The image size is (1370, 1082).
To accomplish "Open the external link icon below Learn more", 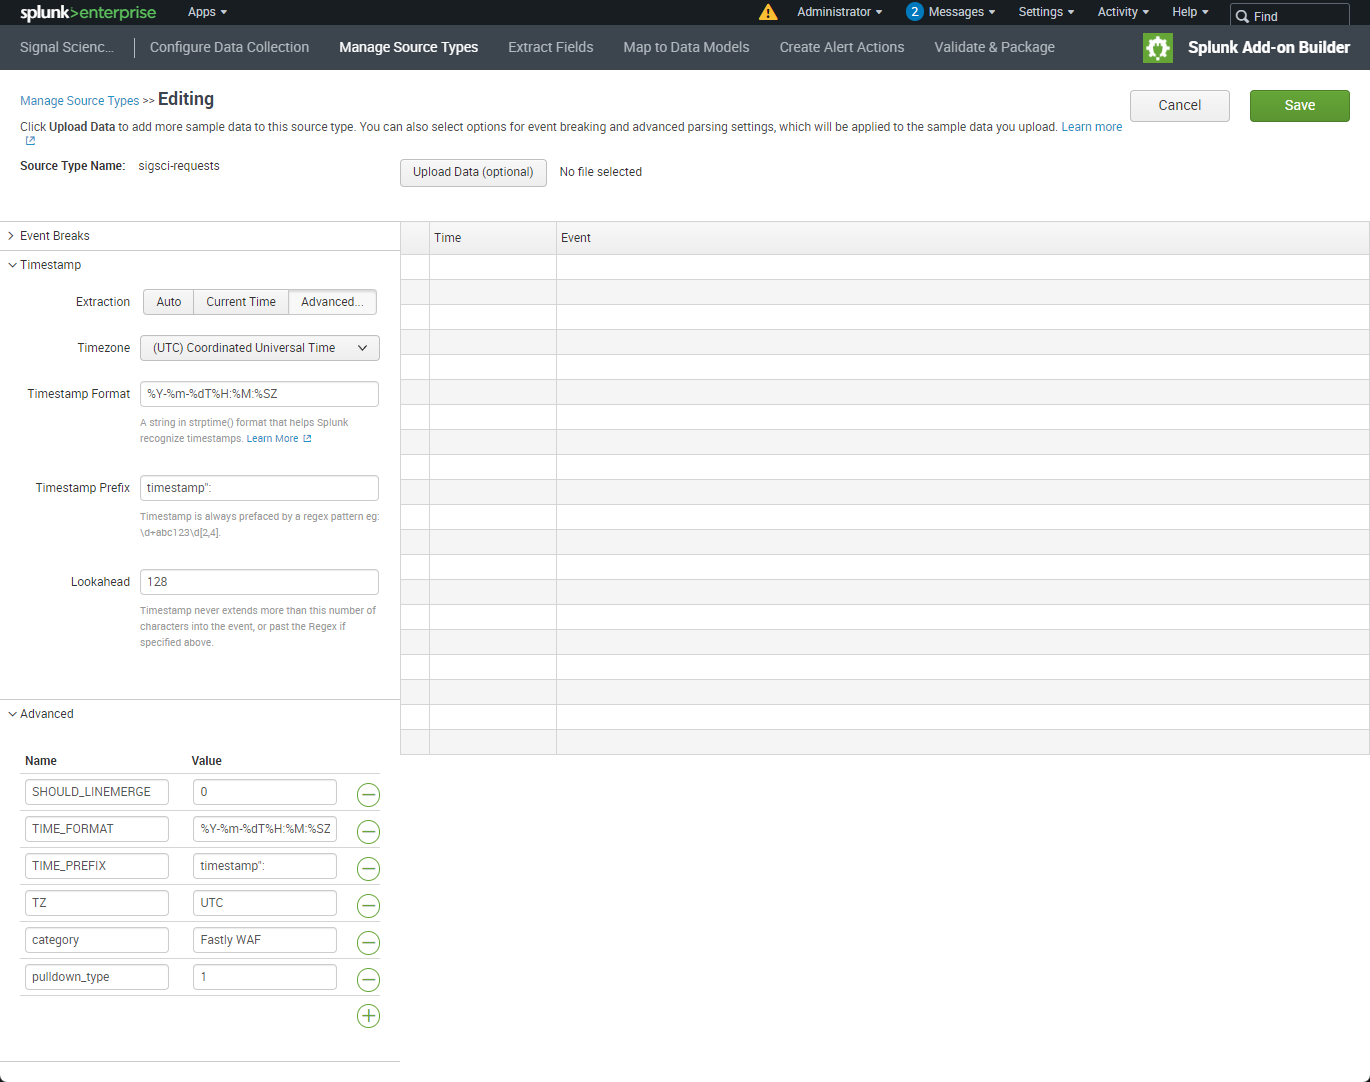I will click(30, 141).
